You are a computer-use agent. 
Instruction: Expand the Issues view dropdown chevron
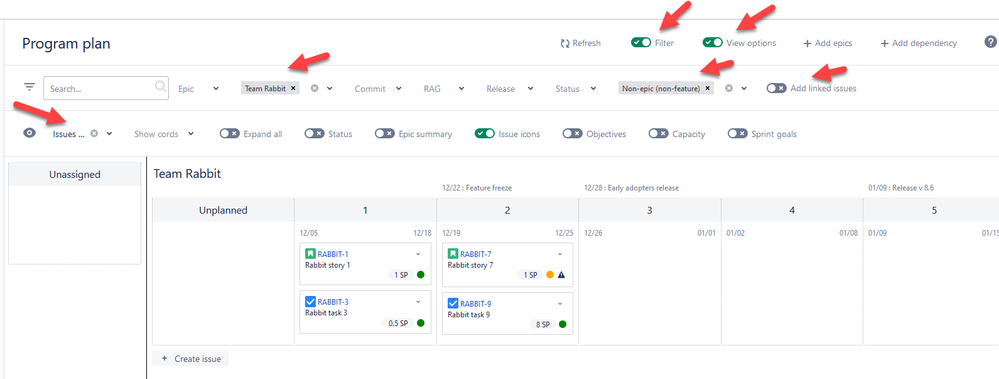(x=110, y=134)
